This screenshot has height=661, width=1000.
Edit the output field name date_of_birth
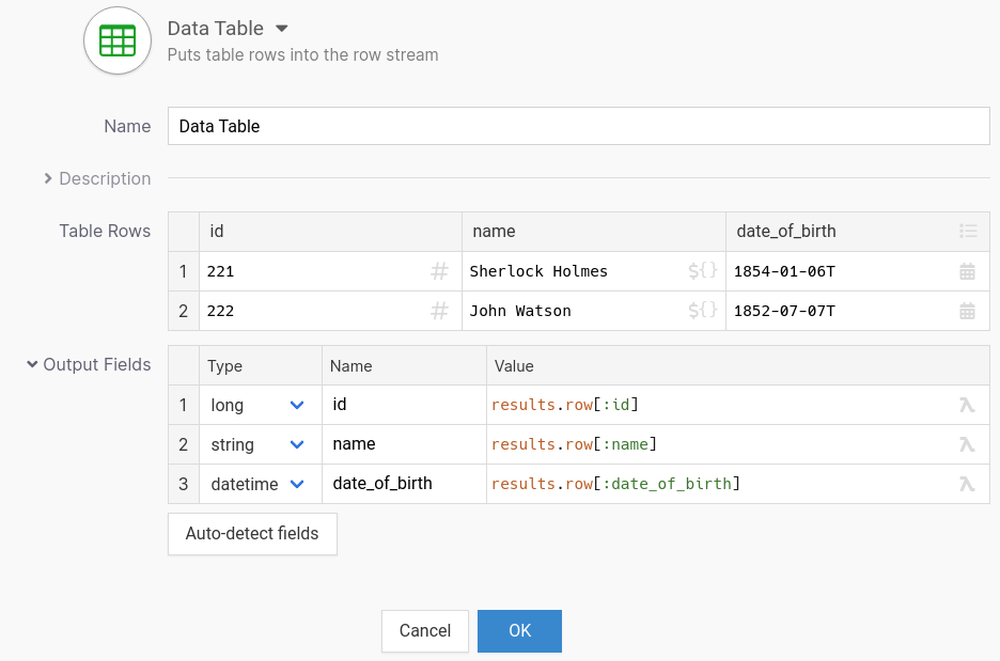404,484
